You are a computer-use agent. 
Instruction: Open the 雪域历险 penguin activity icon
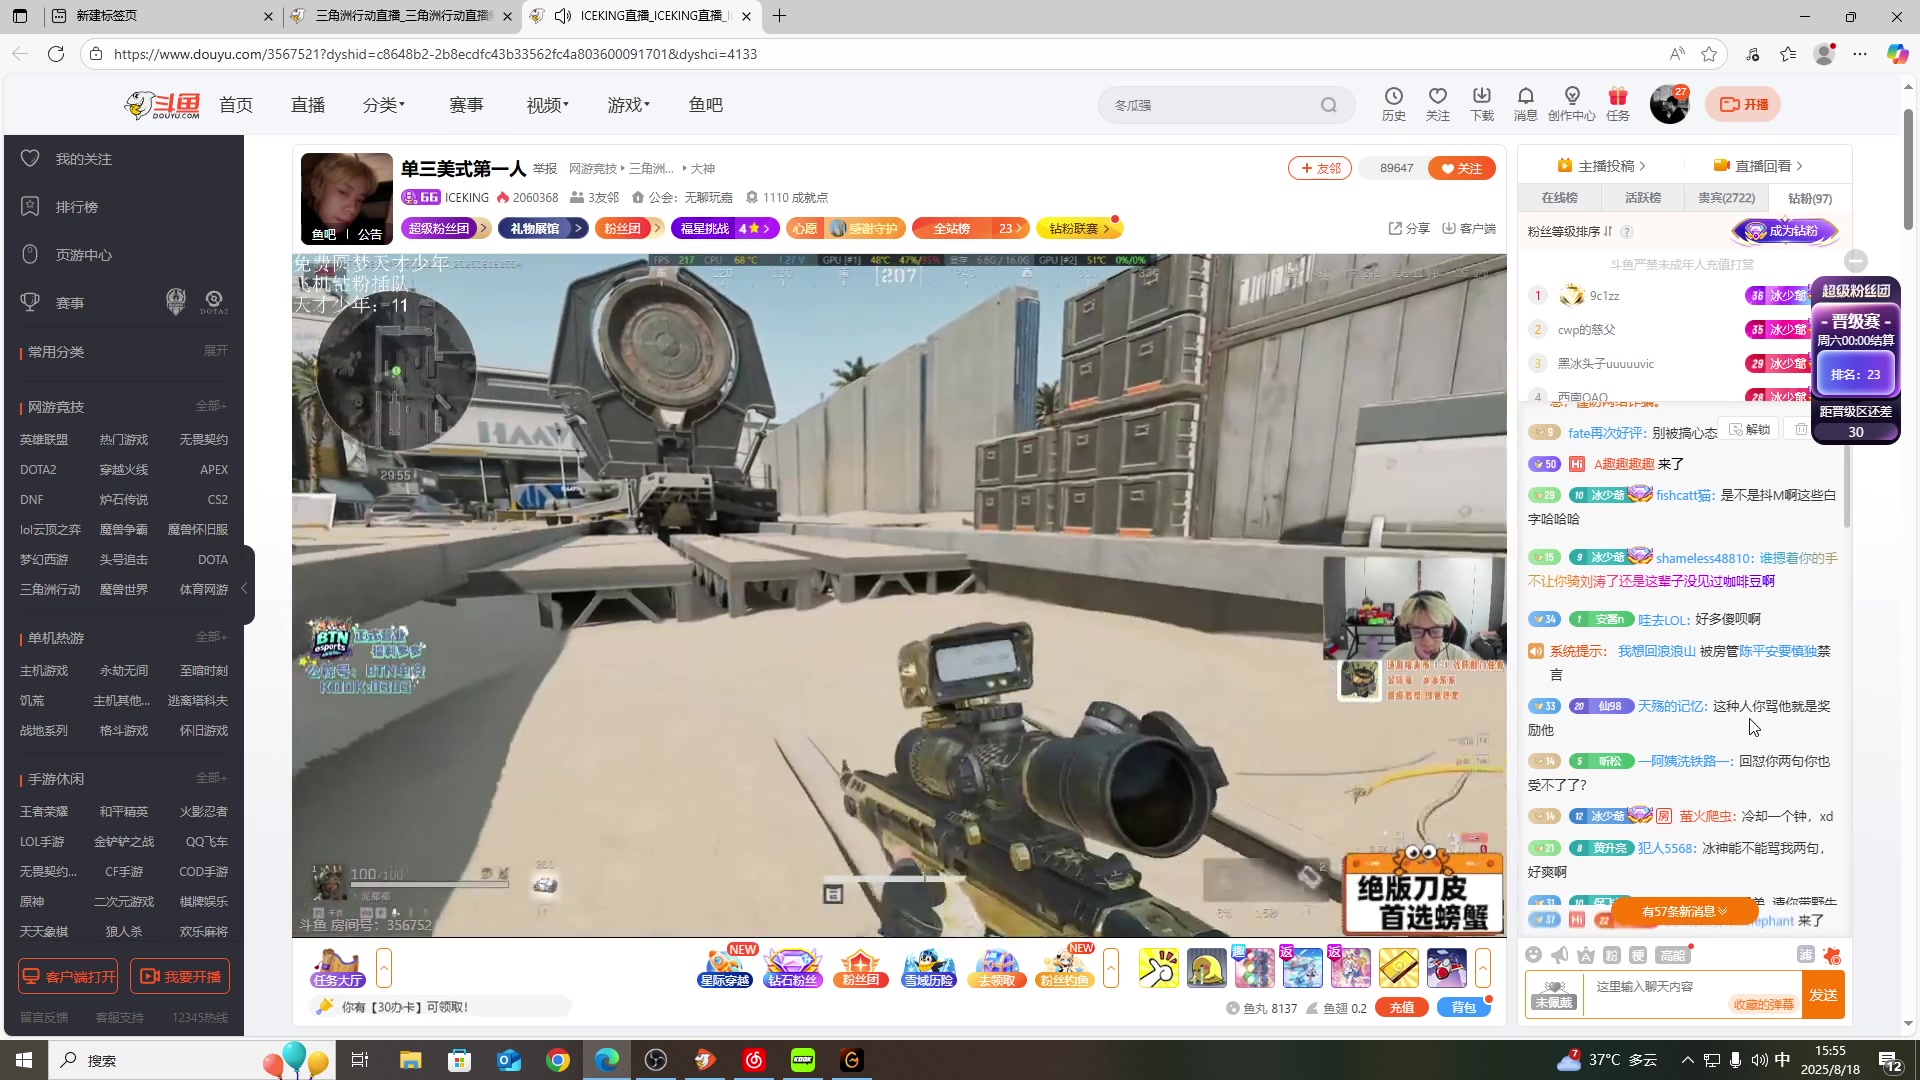coord(929,968)
